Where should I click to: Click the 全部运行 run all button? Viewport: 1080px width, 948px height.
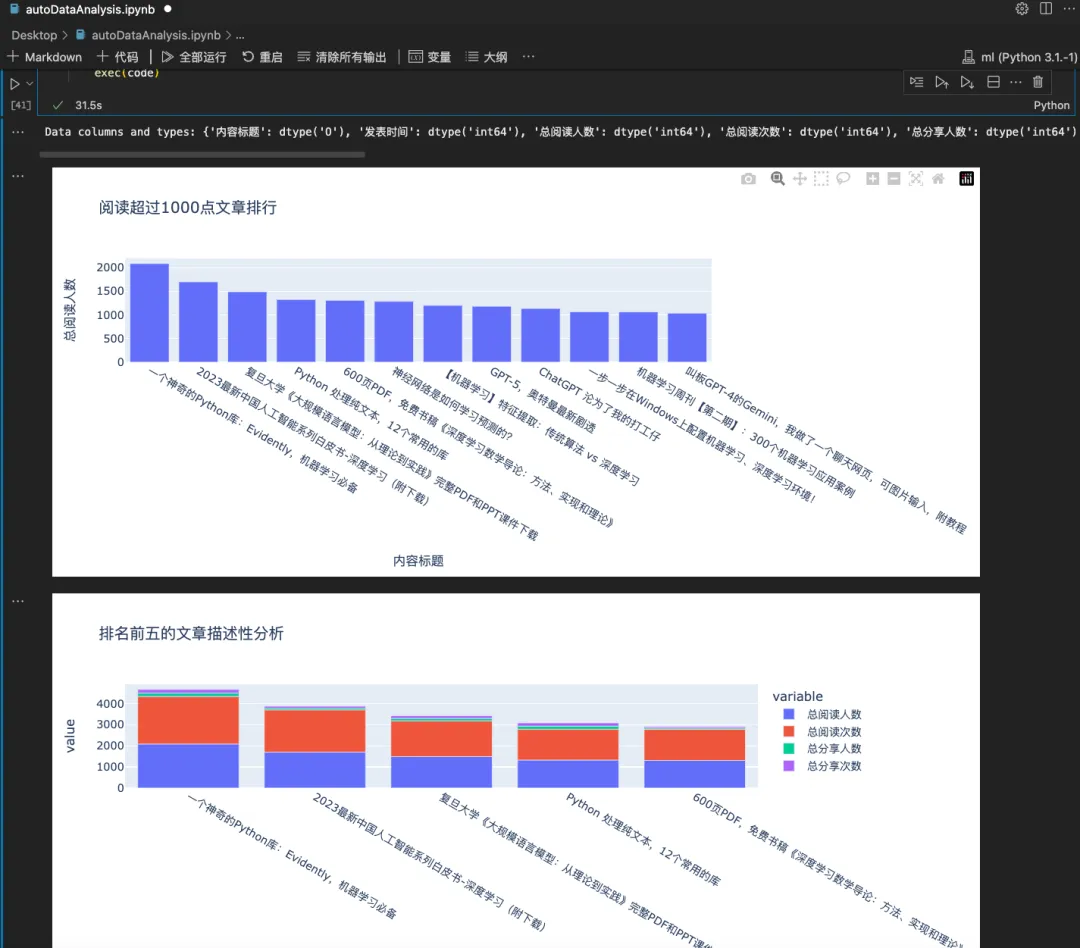pos(194,57)
